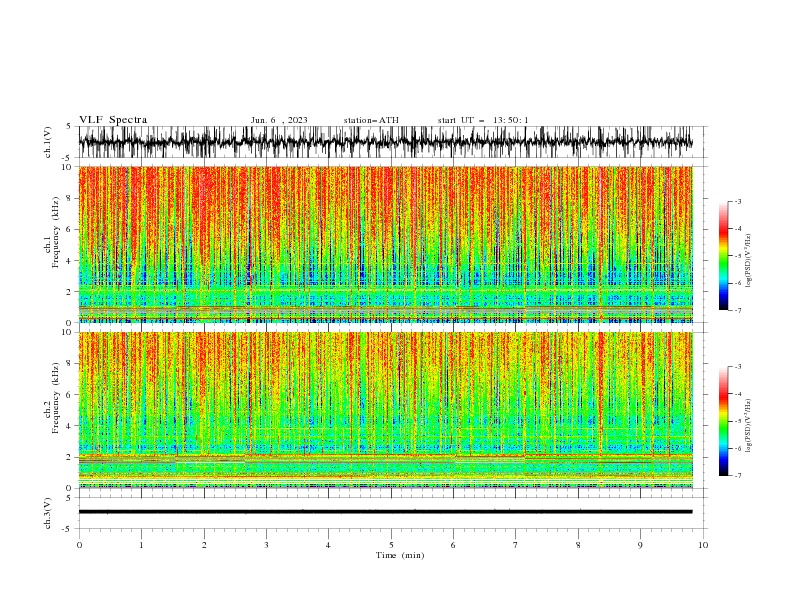
Task: Click inside the ch.1 spectrogram panel
Action: pyautogui.click(x=385, y=244)
